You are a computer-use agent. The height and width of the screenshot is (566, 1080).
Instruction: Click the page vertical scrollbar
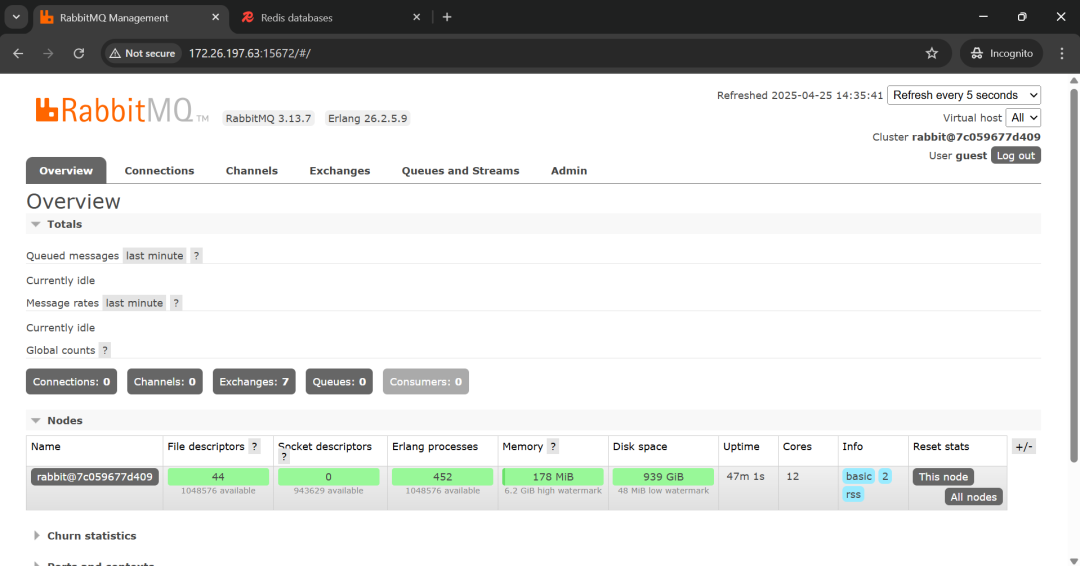1074,275
